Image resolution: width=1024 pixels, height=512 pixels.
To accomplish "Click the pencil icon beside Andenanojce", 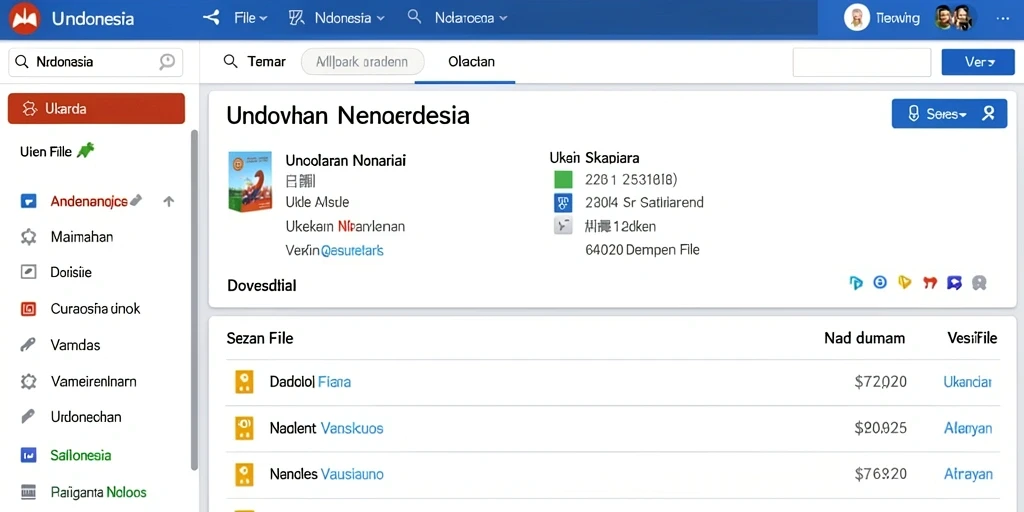I will 136,200.
